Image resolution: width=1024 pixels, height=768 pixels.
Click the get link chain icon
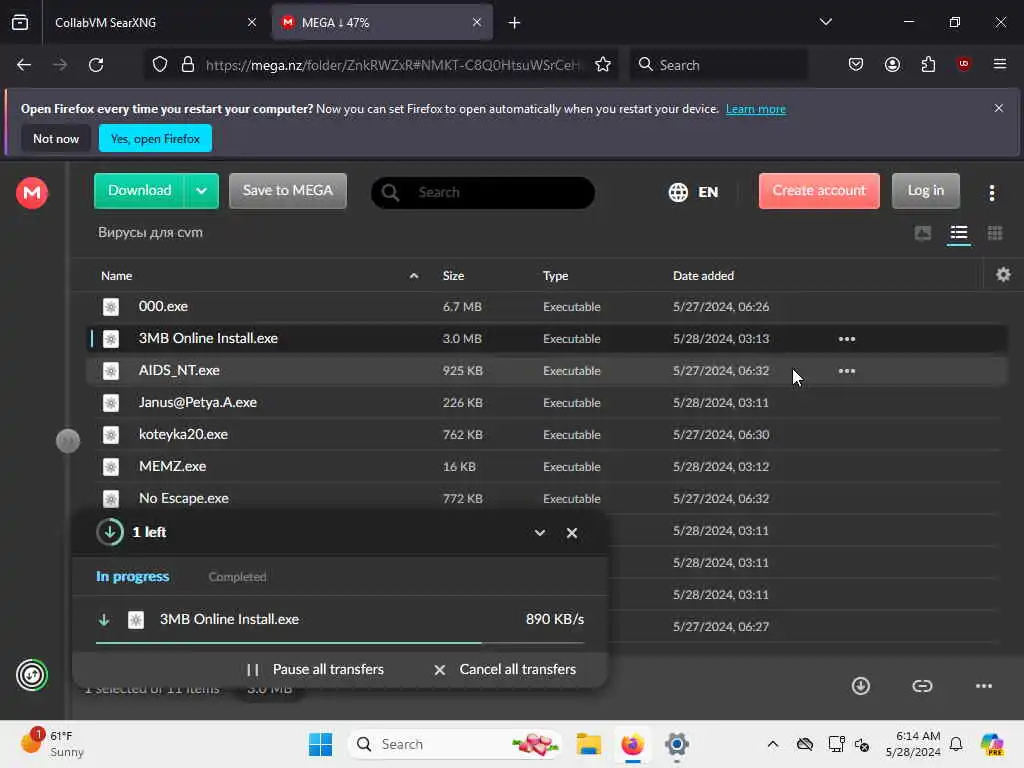922,686
